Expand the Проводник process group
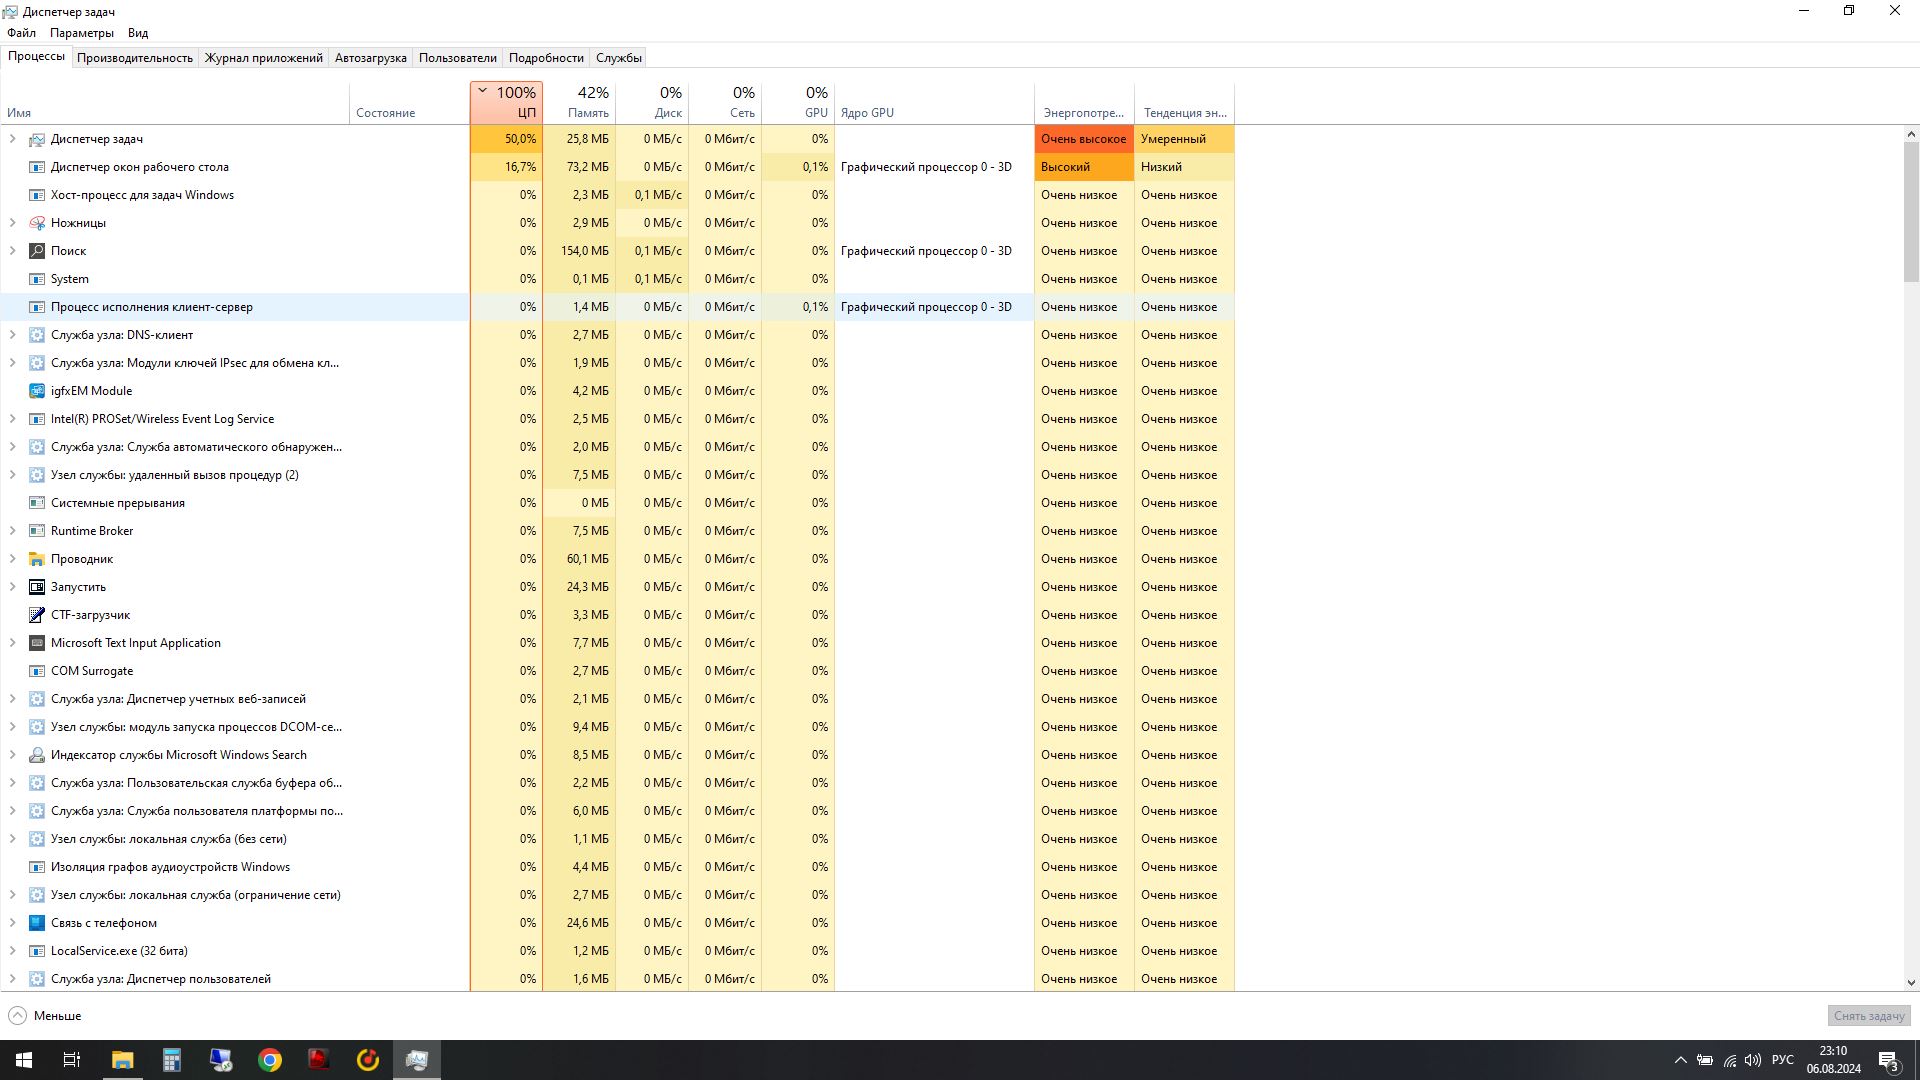 (x=12, y=559)
